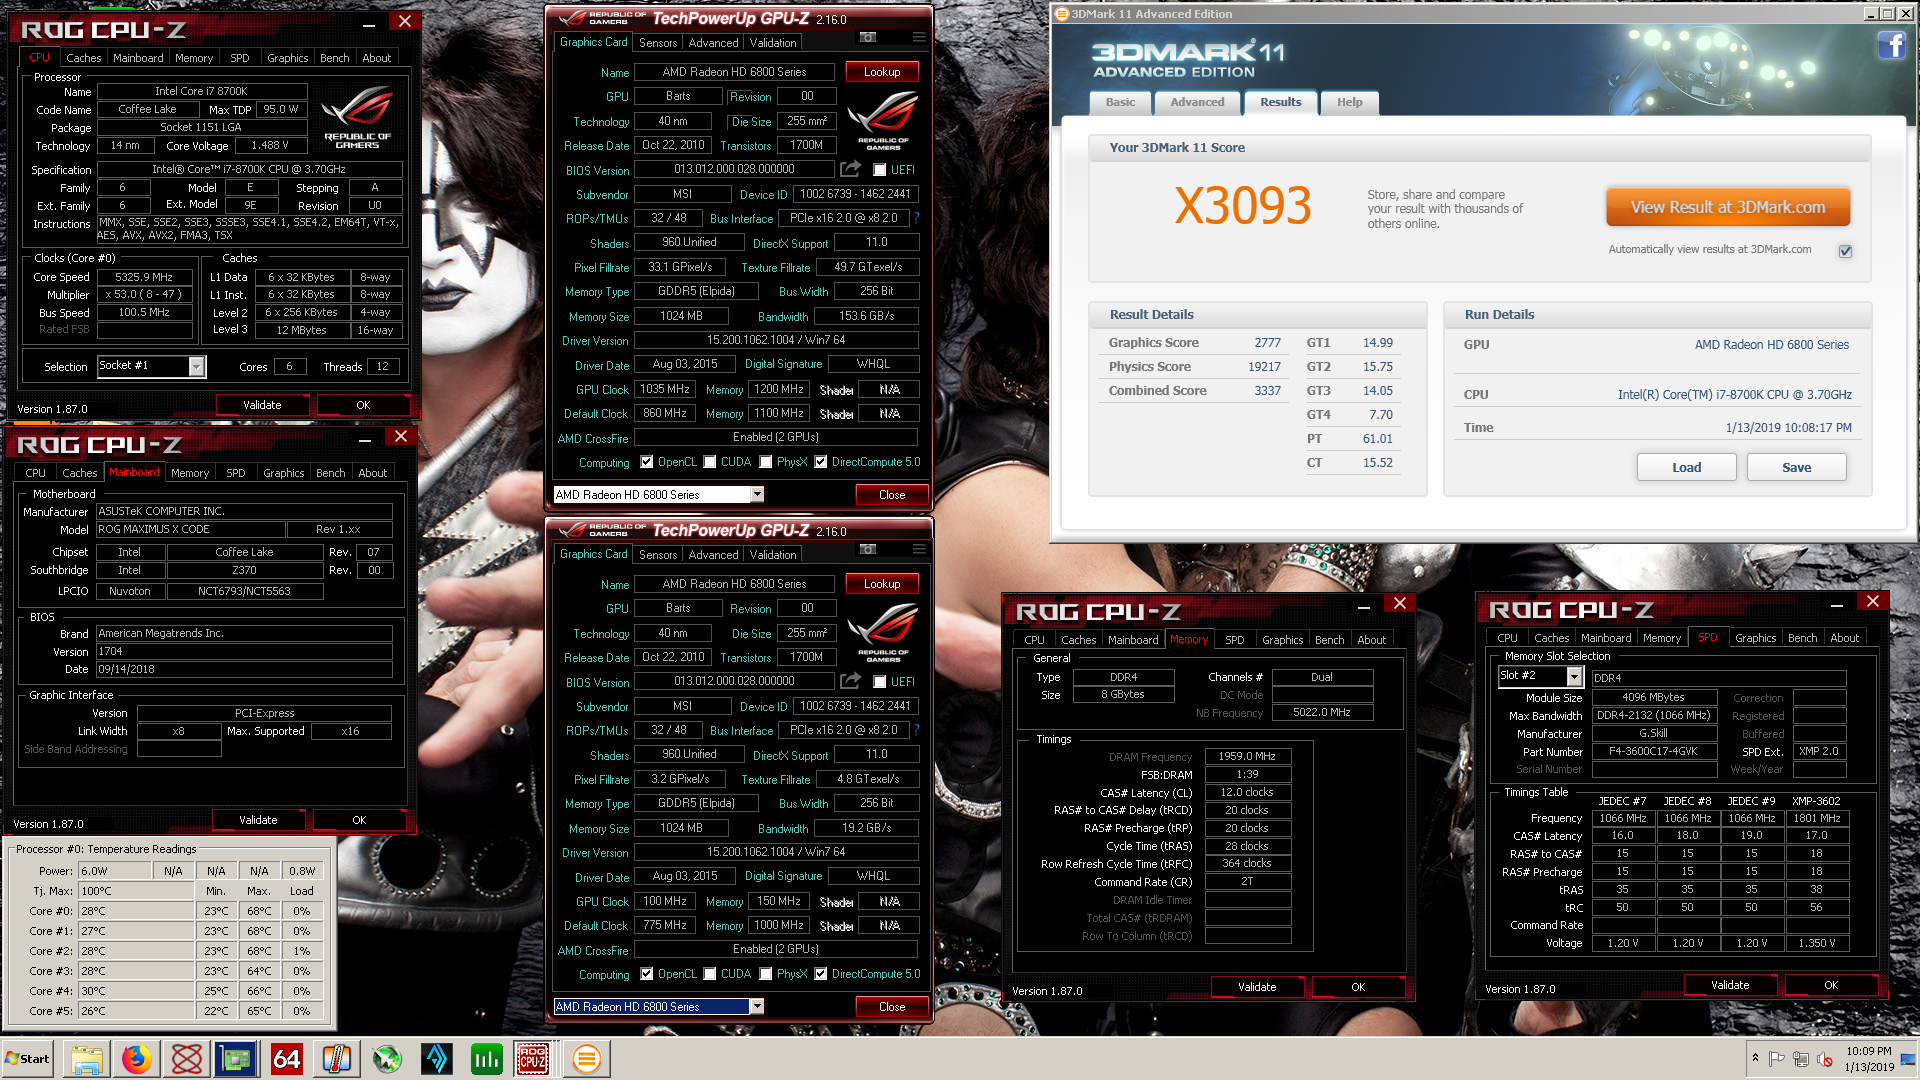Click BIOS share icon in upper GPU-Z window

[x=850, y=169]
